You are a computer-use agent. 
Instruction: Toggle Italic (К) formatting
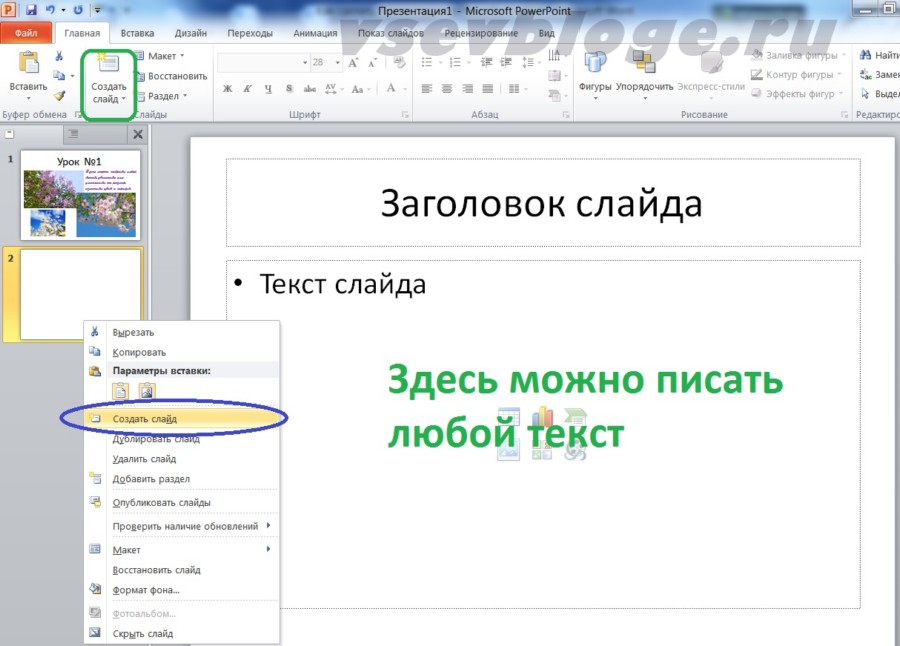(247, 88)
